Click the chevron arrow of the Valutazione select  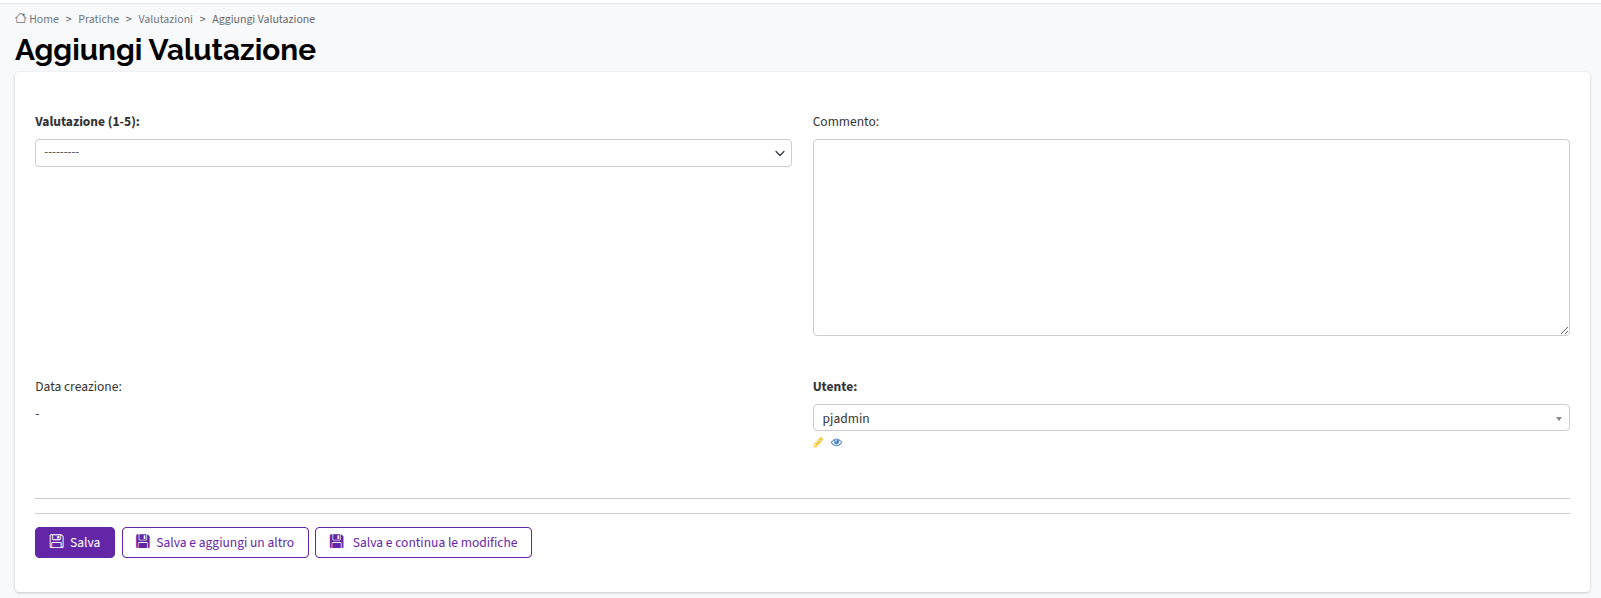779,153
